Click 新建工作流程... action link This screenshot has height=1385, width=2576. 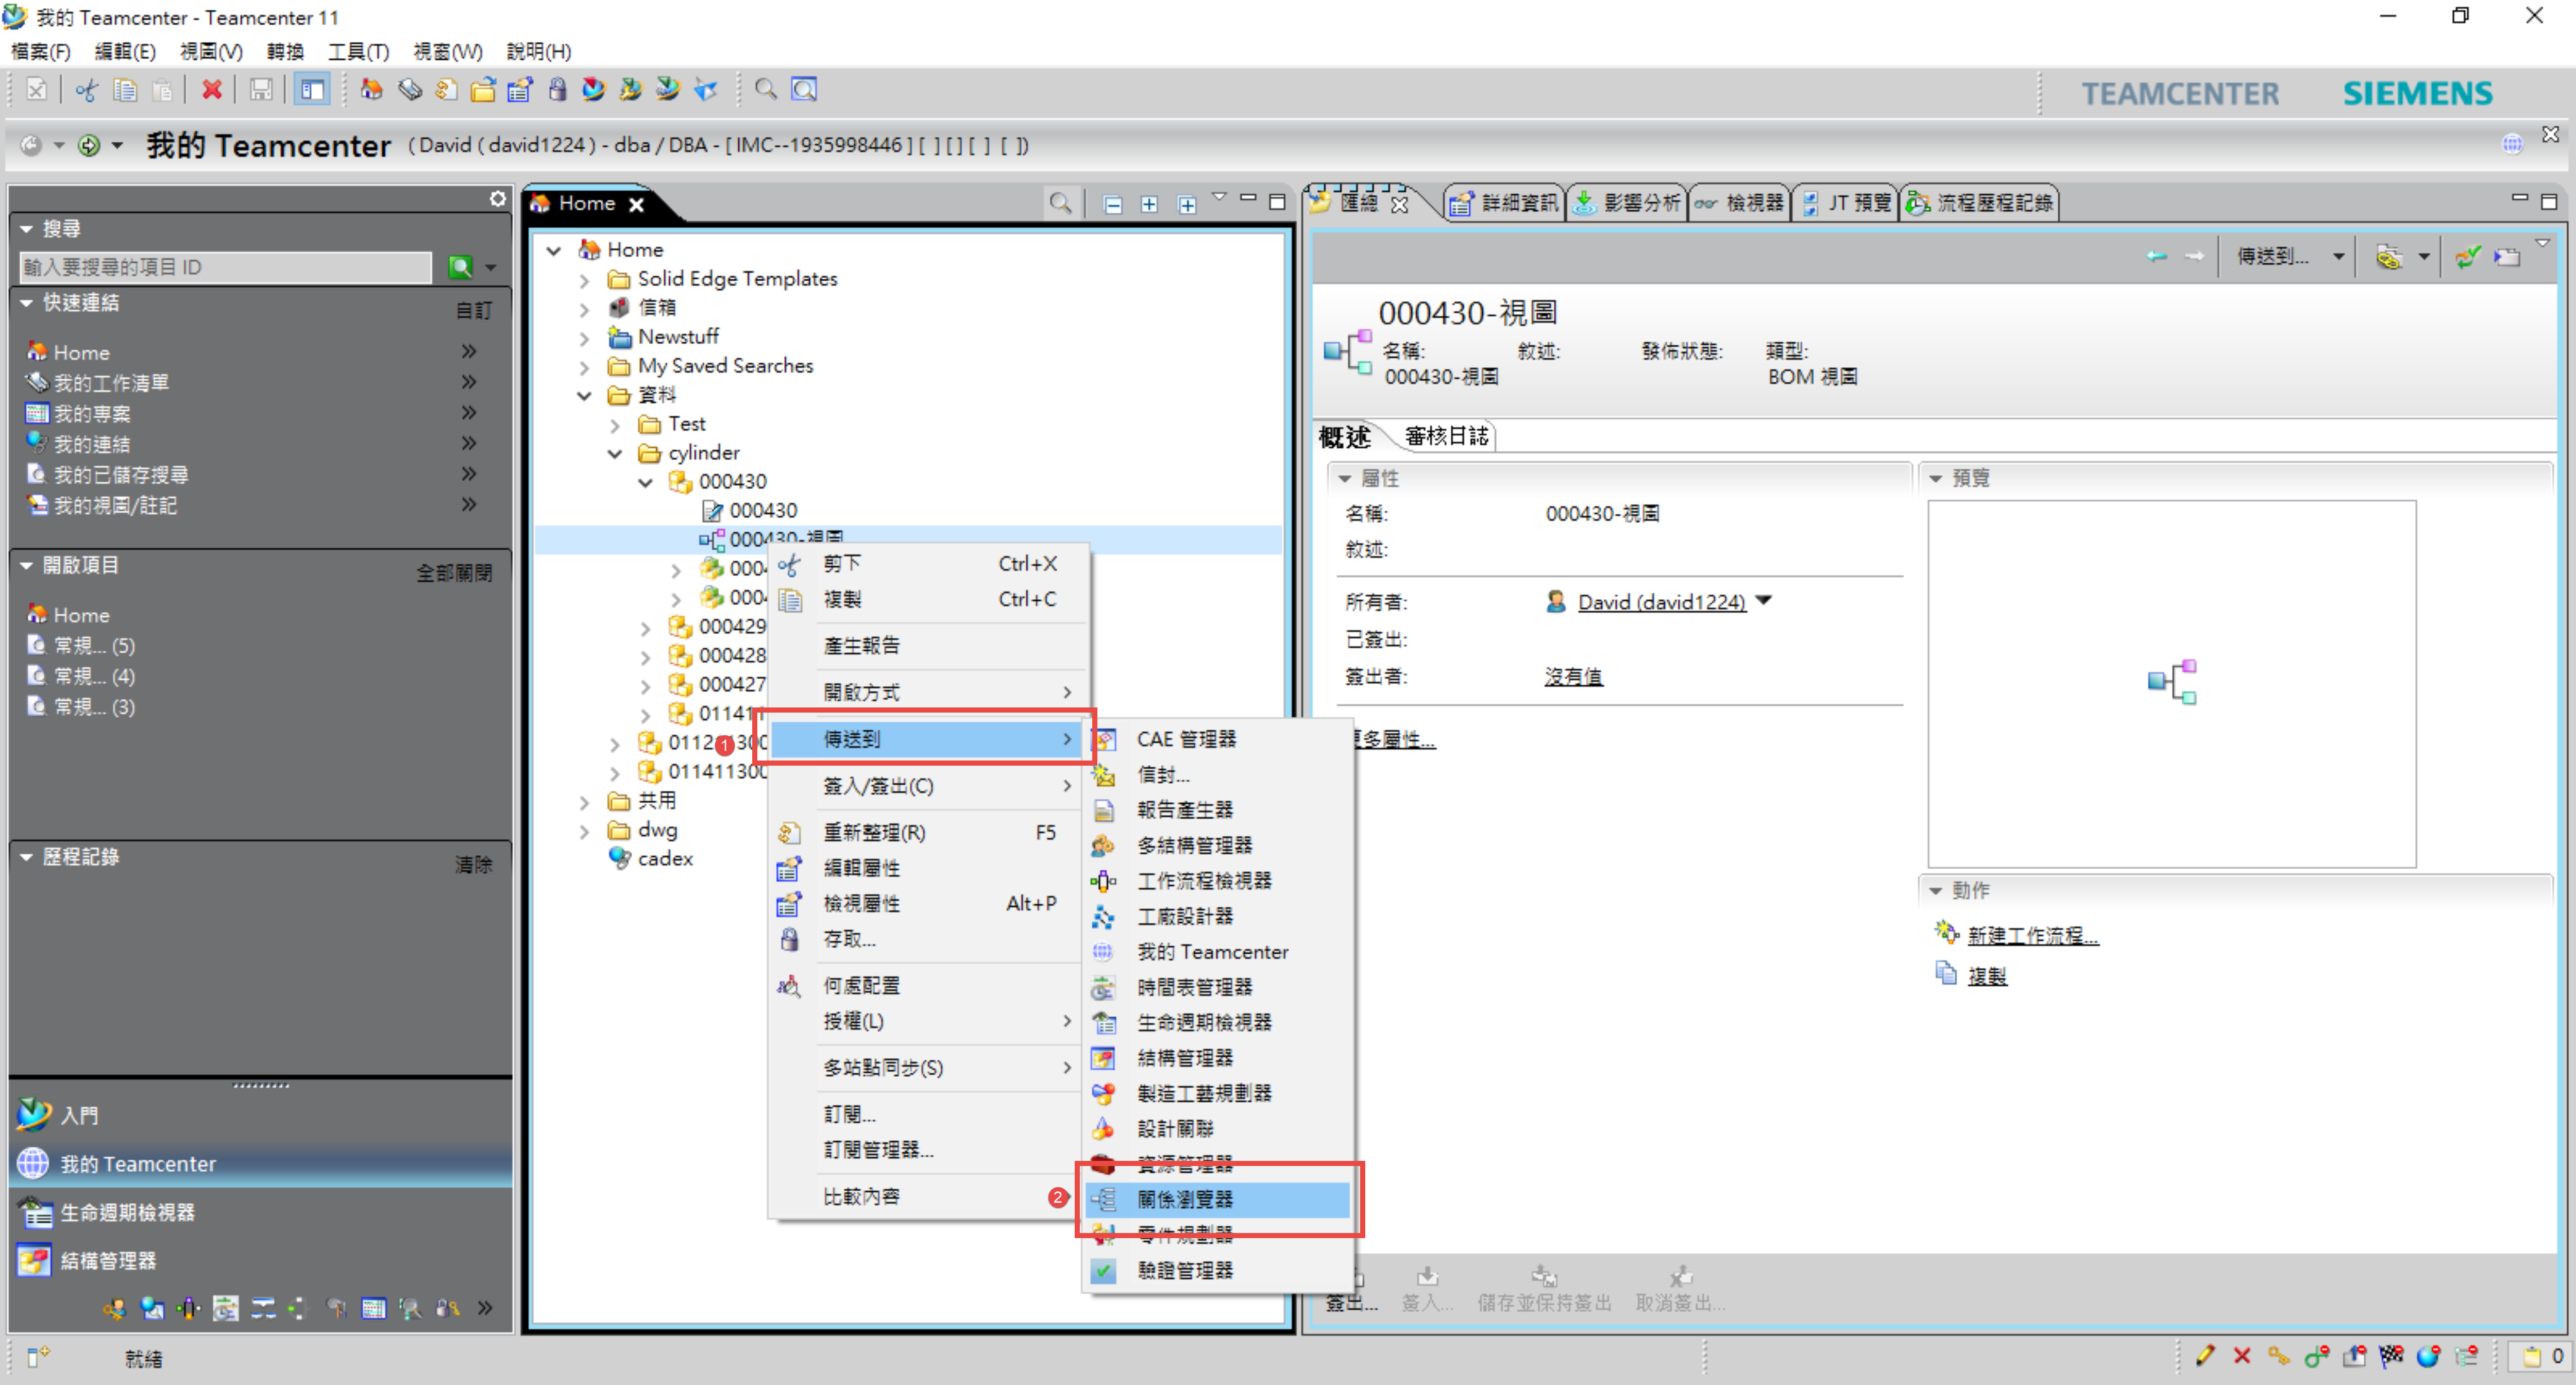2032,935
